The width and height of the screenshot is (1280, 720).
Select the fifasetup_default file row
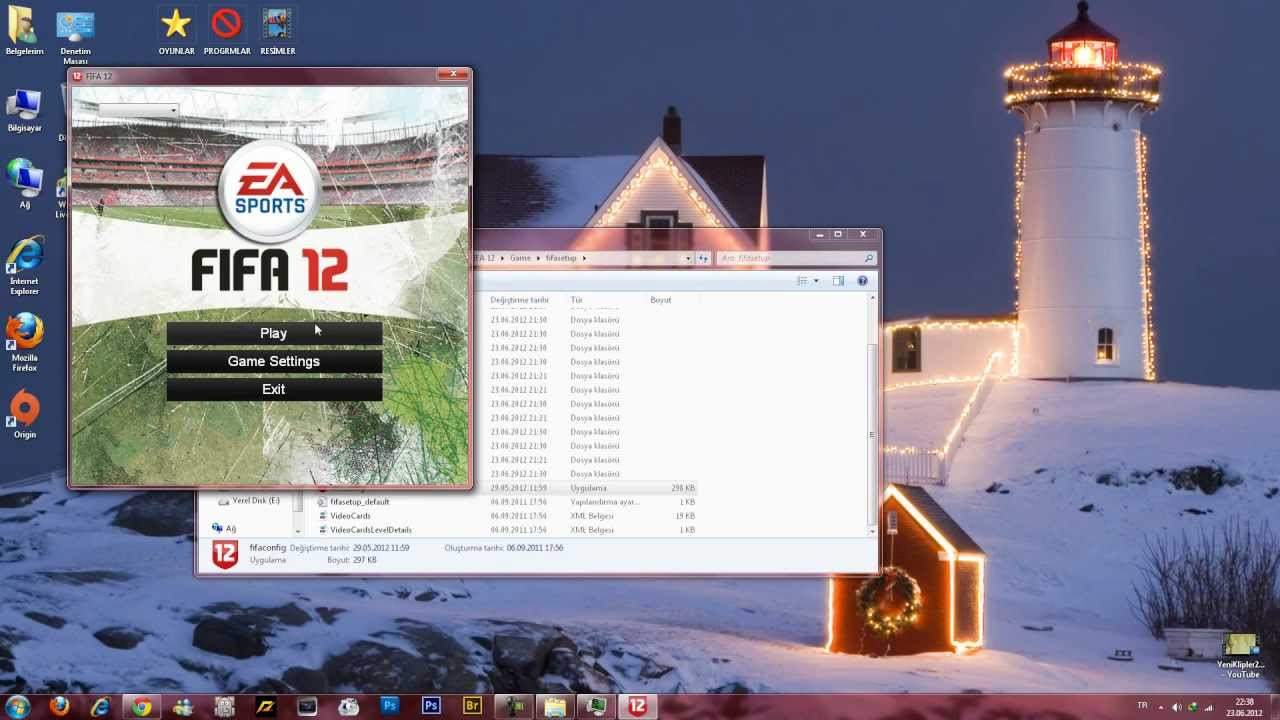508,502
